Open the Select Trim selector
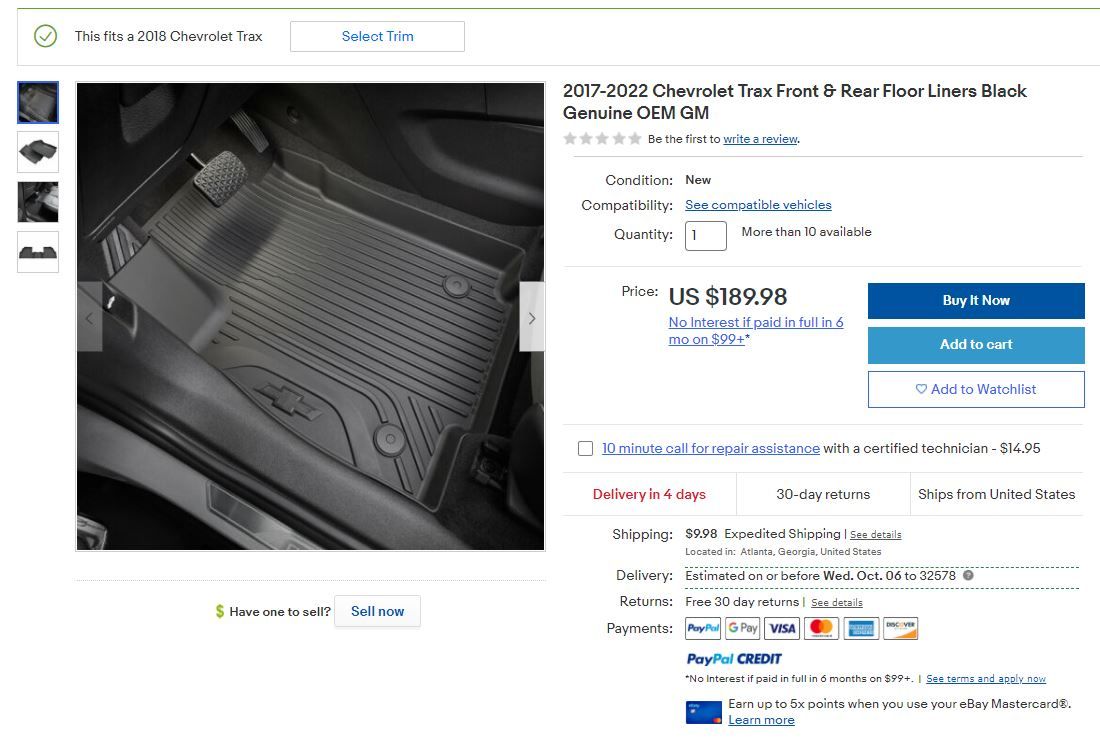 [377, 36]
